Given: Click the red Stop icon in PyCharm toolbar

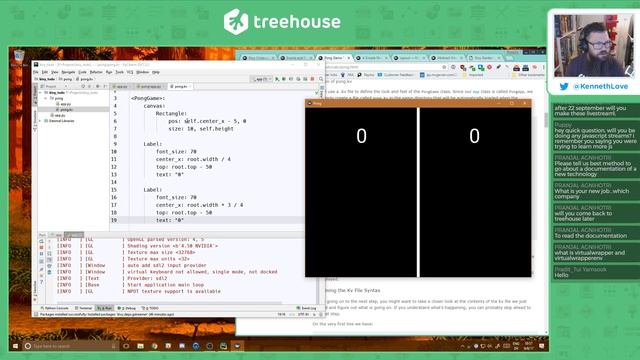Looking at the screenshot, I should 312,79.
